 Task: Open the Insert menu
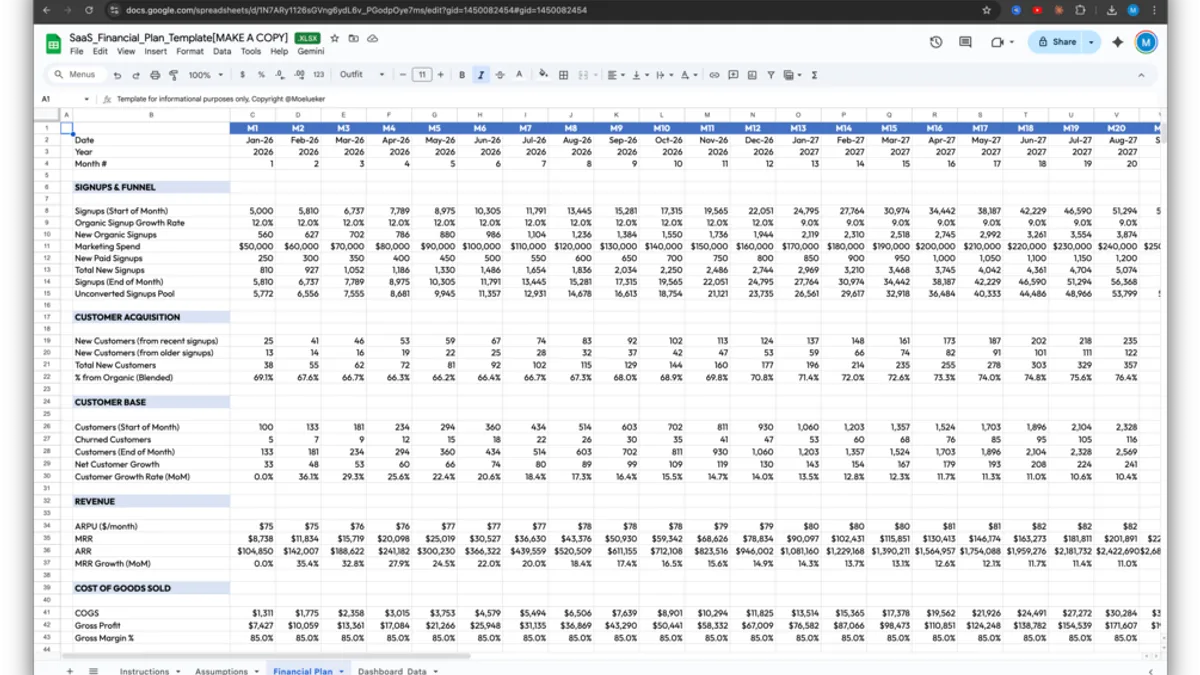click(x=155, y=51)
